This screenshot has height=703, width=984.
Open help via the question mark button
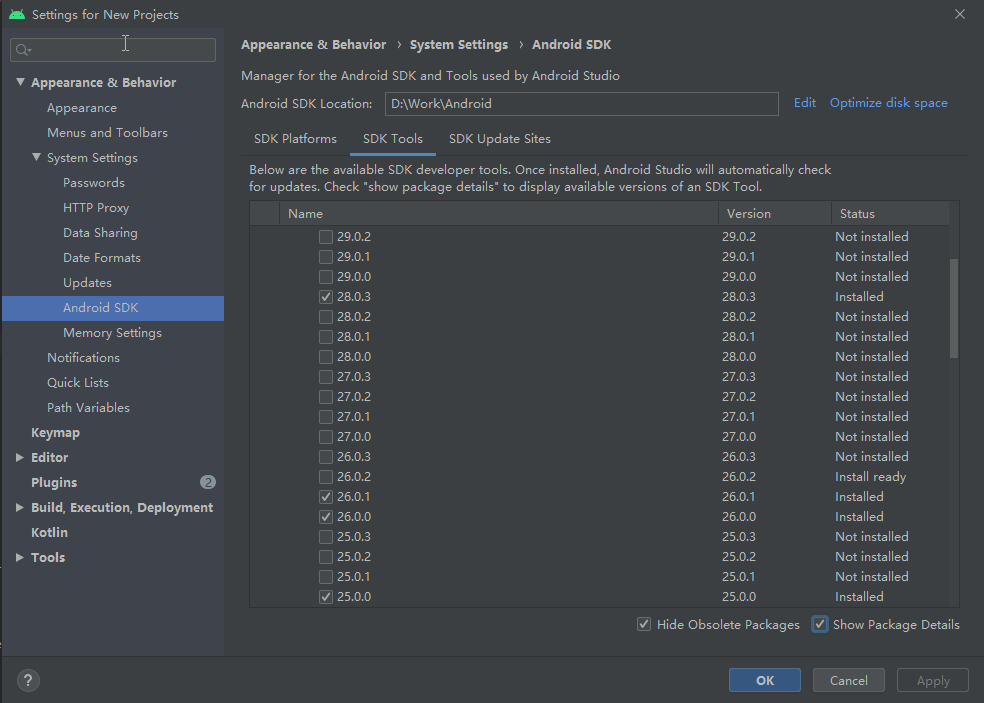[x=28, y=680]
